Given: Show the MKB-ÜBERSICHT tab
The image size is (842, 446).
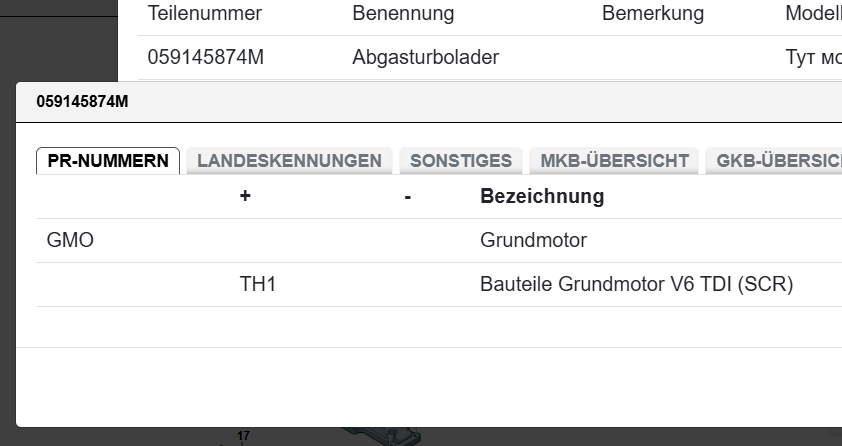Looking at the screenshot, I should point(614,161).
